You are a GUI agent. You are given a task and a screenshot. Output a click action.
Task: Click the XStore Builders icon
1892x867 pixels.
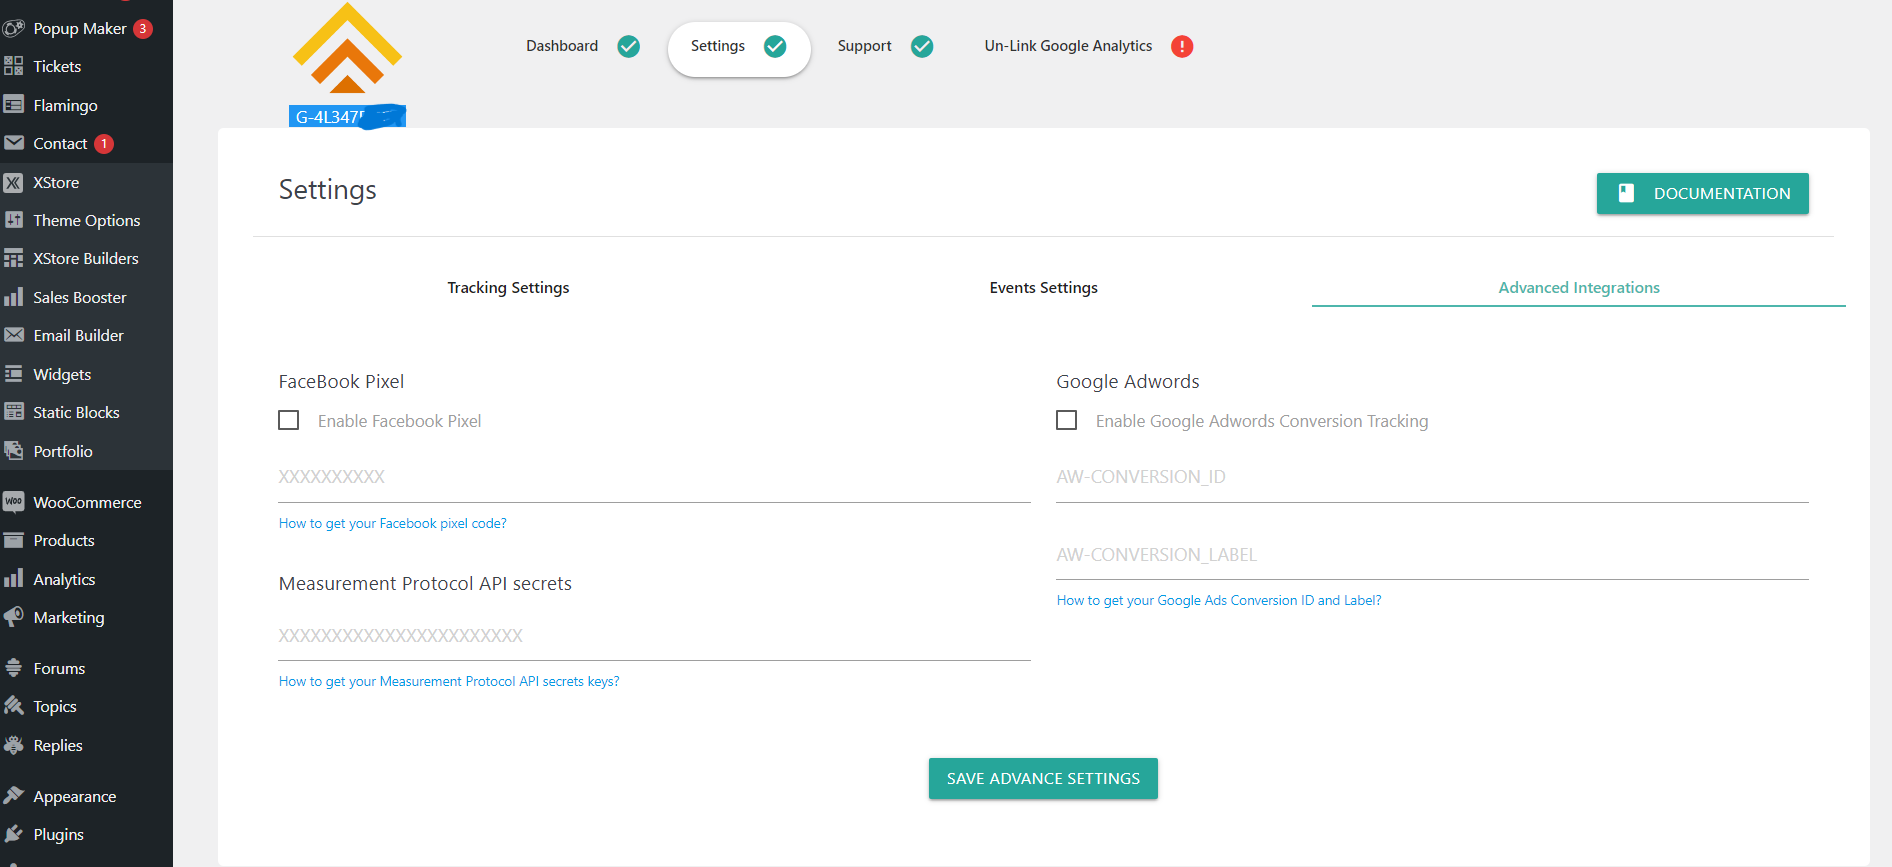14,258
